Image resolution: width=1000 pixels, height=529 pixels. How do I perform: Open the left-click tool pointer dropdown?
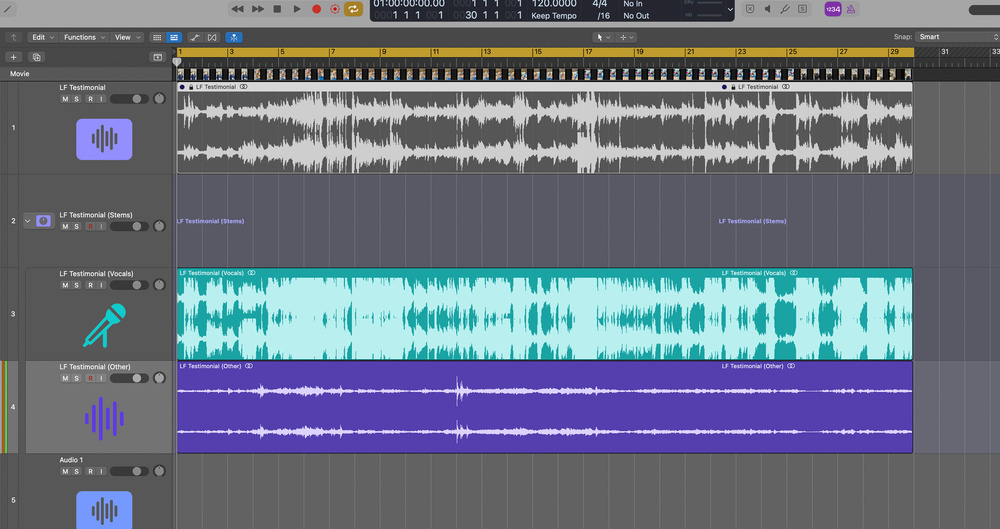pos(603,37)
